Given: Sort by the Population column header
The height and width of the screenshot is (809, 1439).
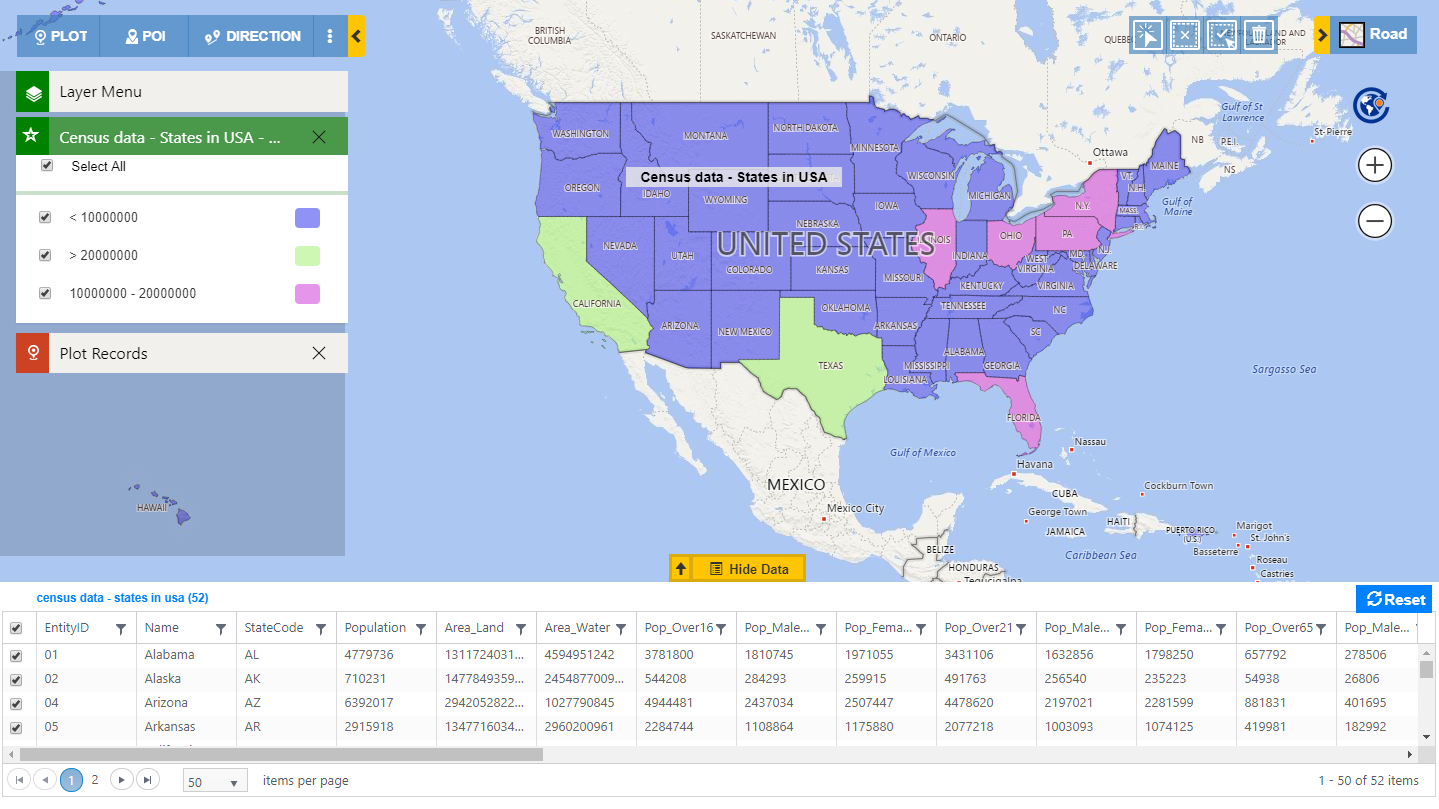Looking at the screenshot, I should pyautogui.click(x=375, y=628).
